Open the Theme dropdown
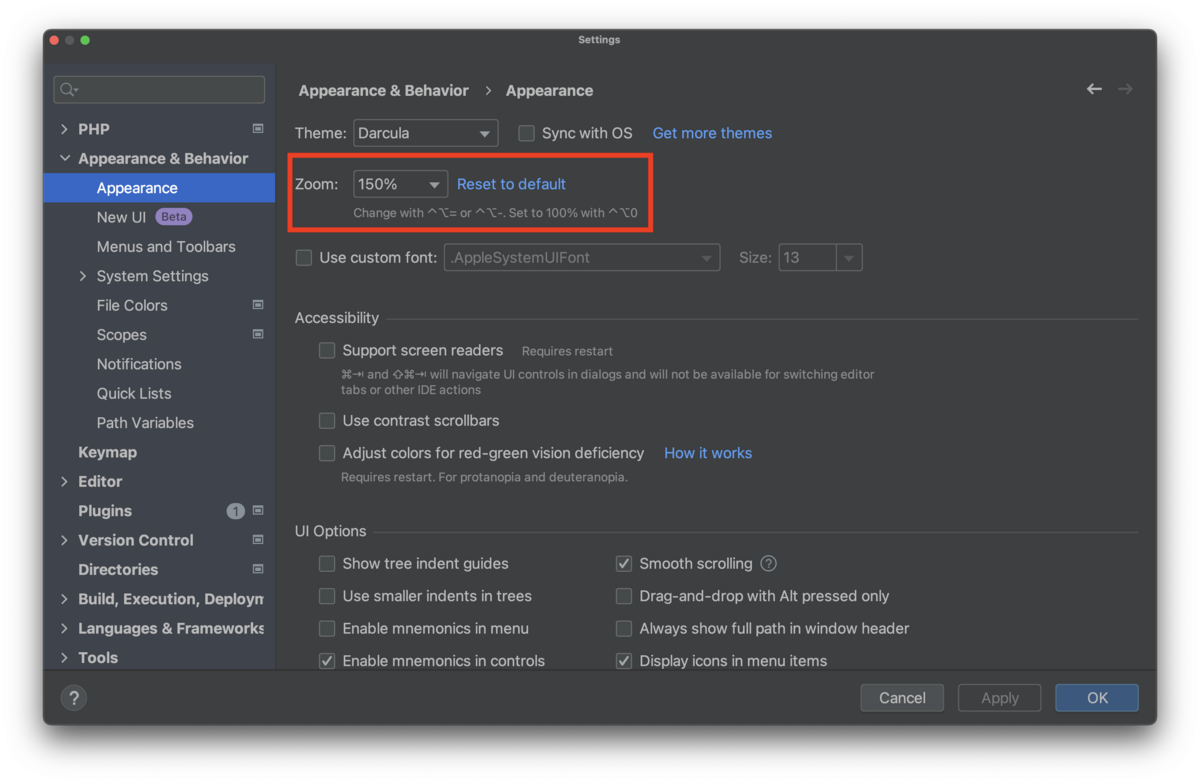The width and height of the screenshot is (1200, 782). click(425, 133)
